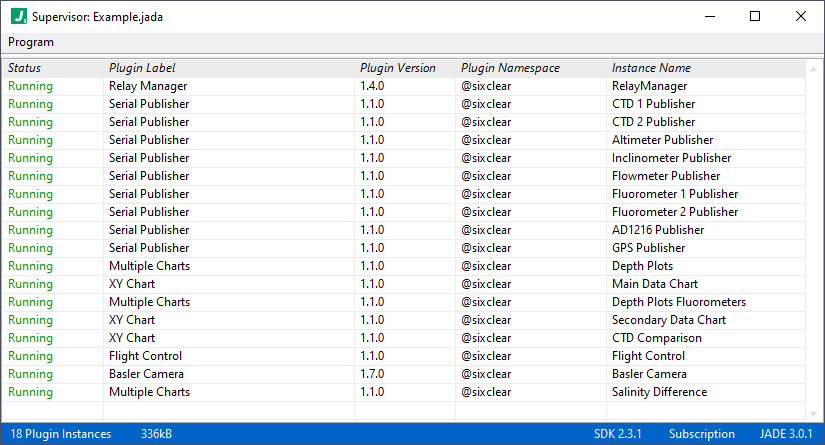Click JADE 3.0.1 in status bar
The width and height of the screenshot is (825, 445).
click(786, 434)
